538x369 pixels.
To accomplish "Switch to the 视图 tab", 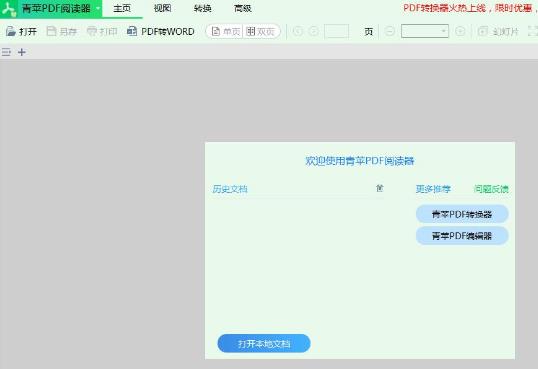I will coord(162,8).
